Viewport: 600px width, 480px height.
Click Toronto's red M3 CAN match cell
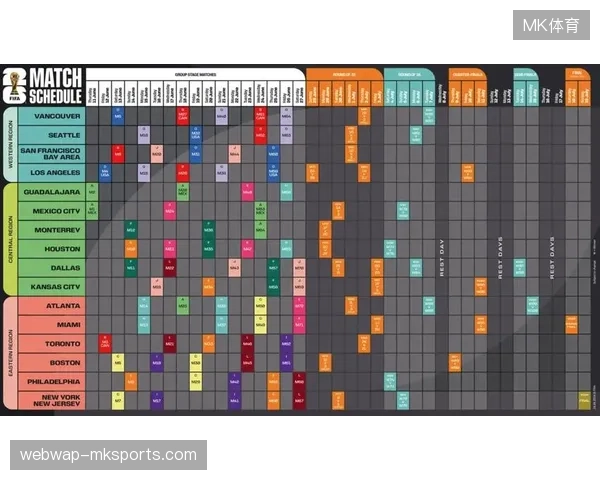[105, 344]
